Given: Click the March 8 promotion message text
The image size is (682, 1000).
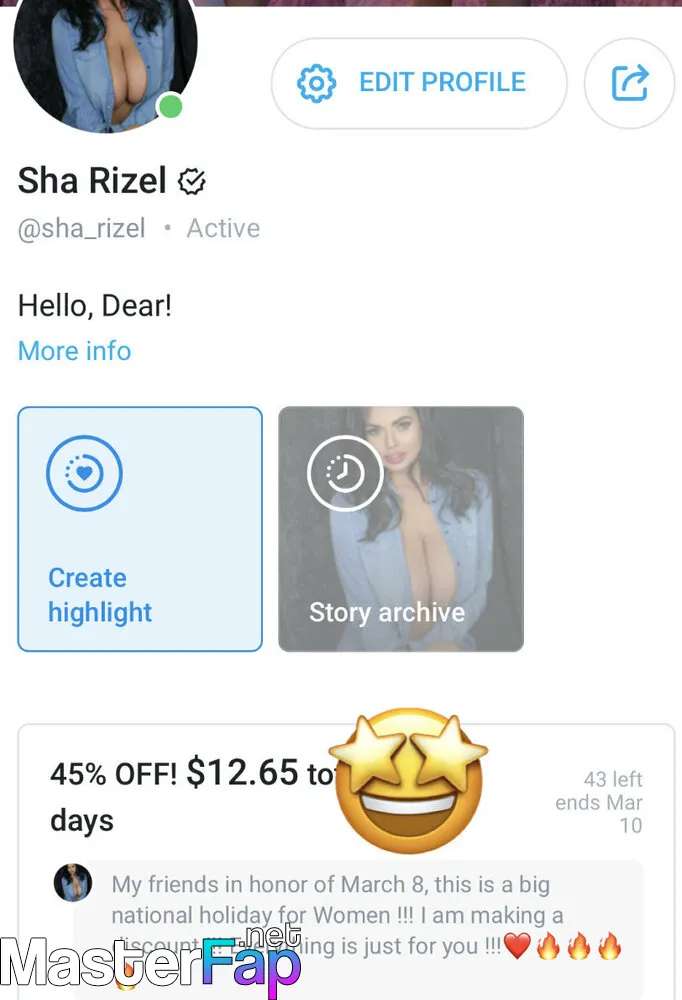Looking at the screenshot, I should pos(366,915).
